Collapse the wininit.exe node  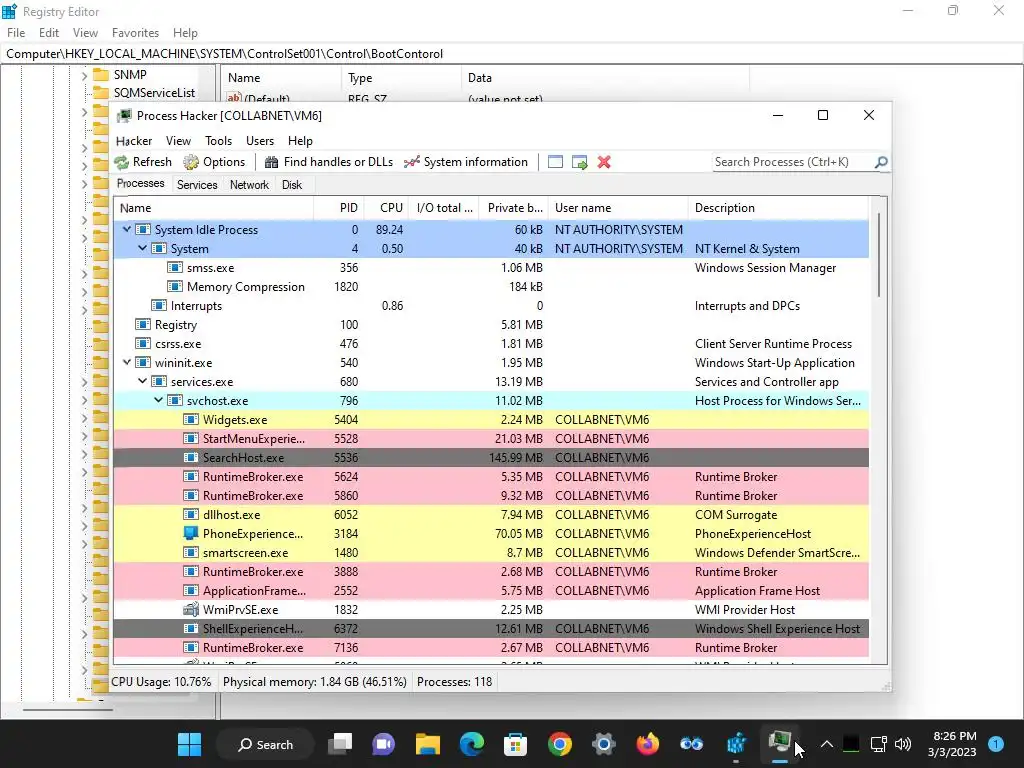[x=127, y=362]
